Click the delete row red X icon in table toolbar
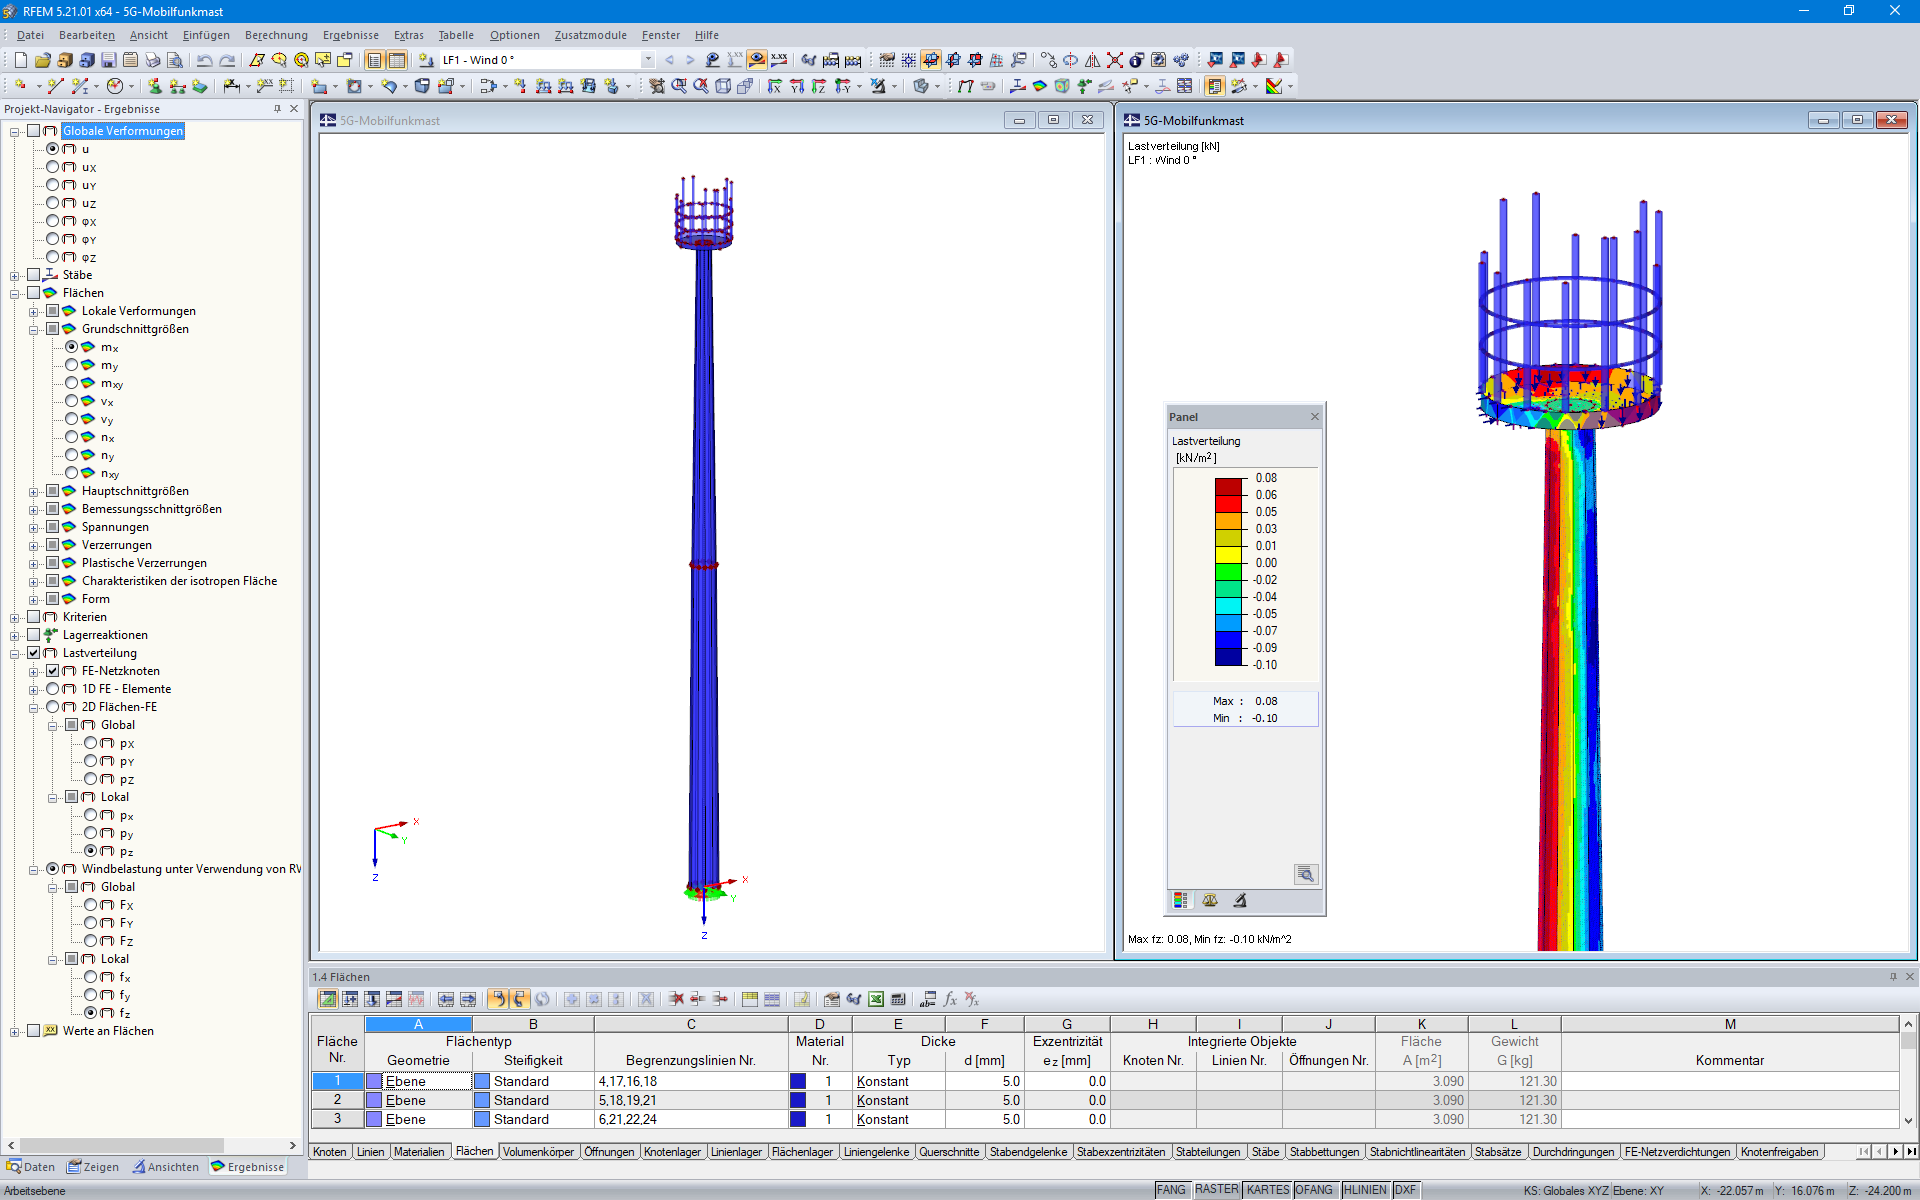Viewport: 1920px width, 1200px height. pyautogui.click(x=676, y=999)
